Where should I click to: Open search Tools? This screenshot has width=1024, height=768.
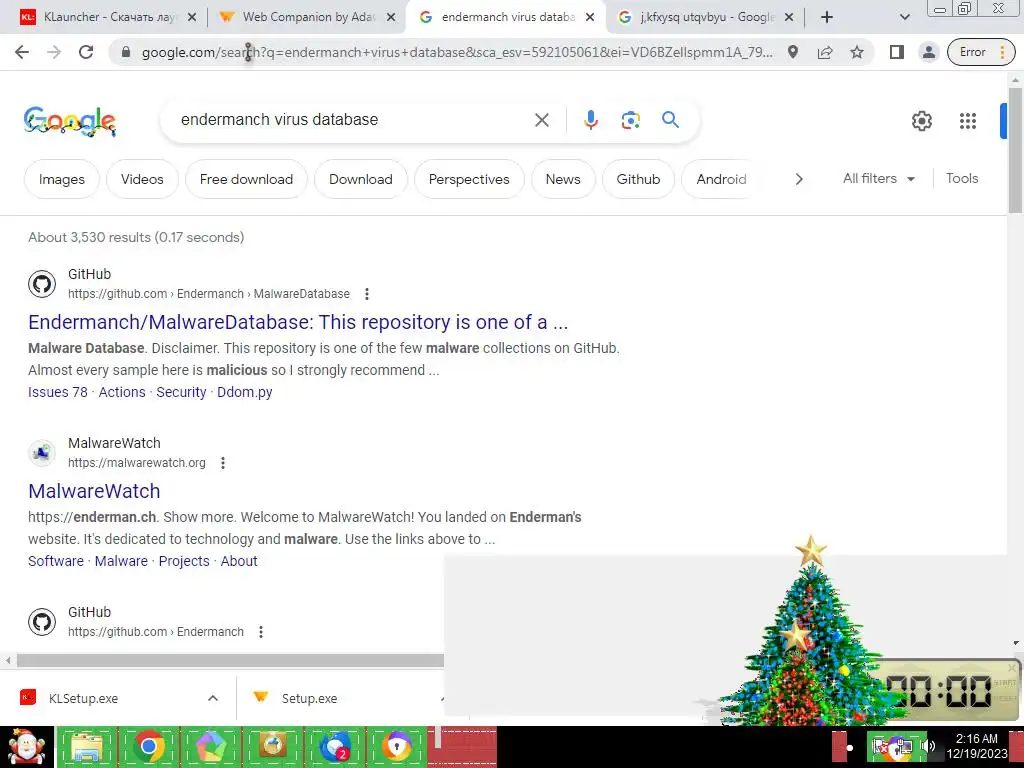[x=961, y=178]
